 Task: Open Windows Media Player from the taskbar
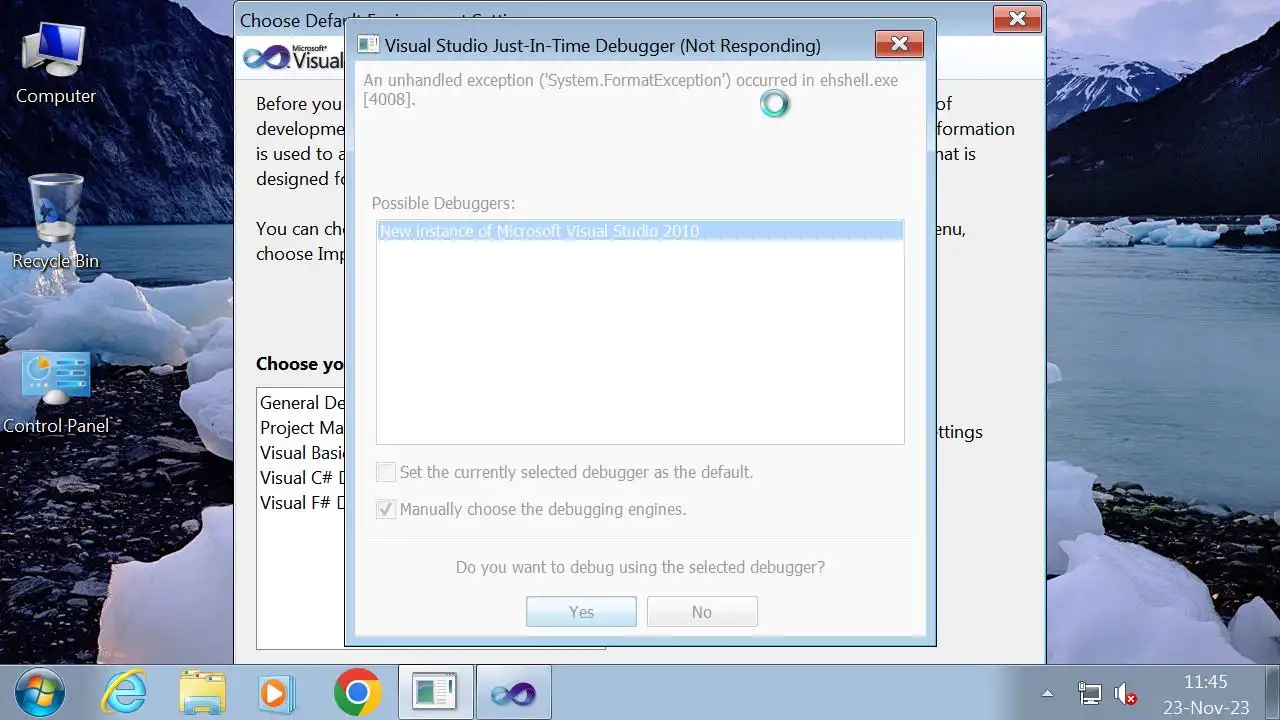pyautogui.click(x=275, y=693)
